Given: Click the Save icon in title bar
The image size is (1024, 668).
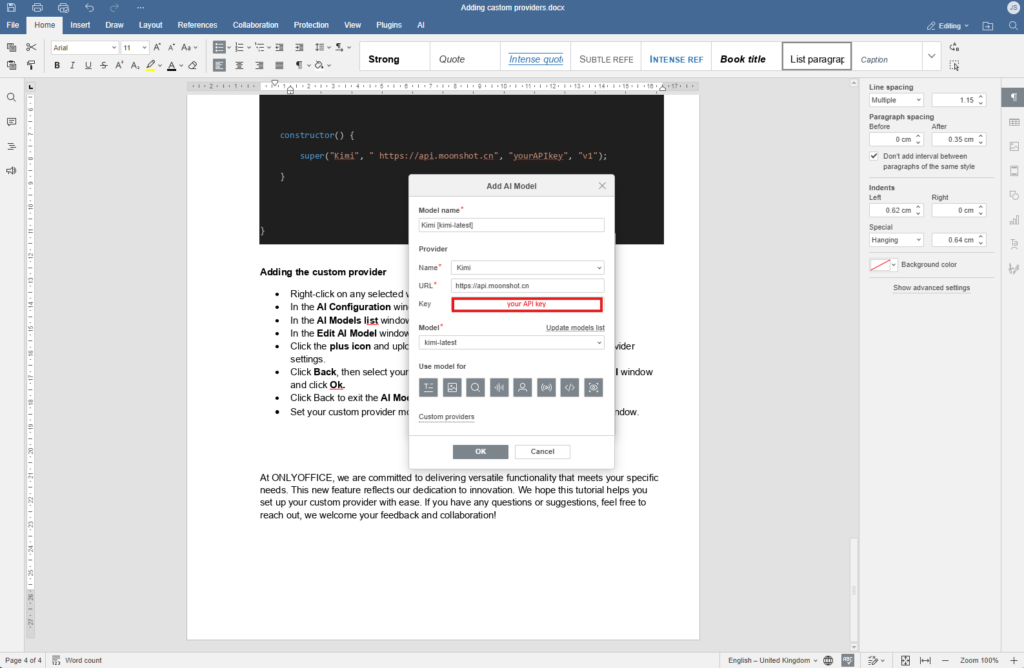Looking at the screenshot, I should click(11, 8).
